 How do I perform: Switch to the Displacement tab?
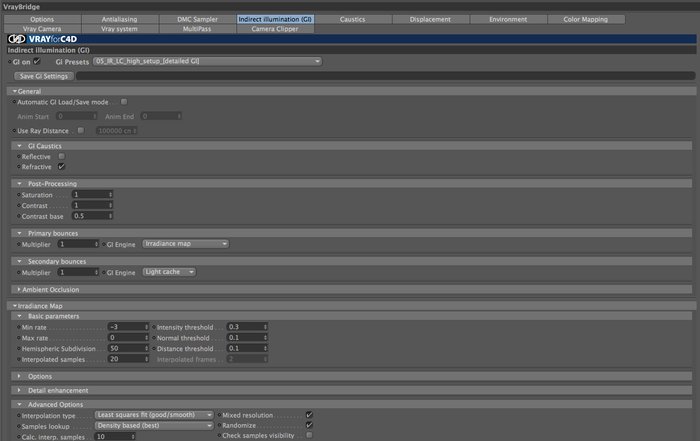pyautogui.click(x=430, y=19)
